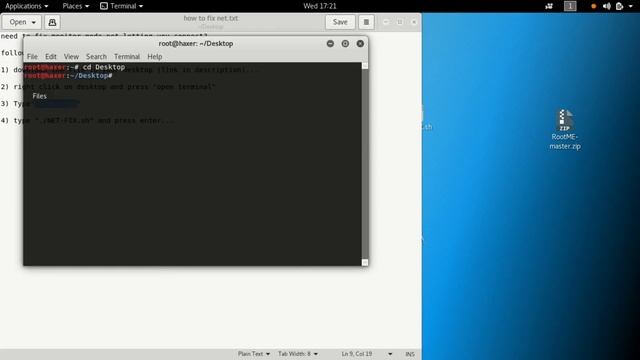Open the Terminal app menu in top bar

click(x=122, y=6)
